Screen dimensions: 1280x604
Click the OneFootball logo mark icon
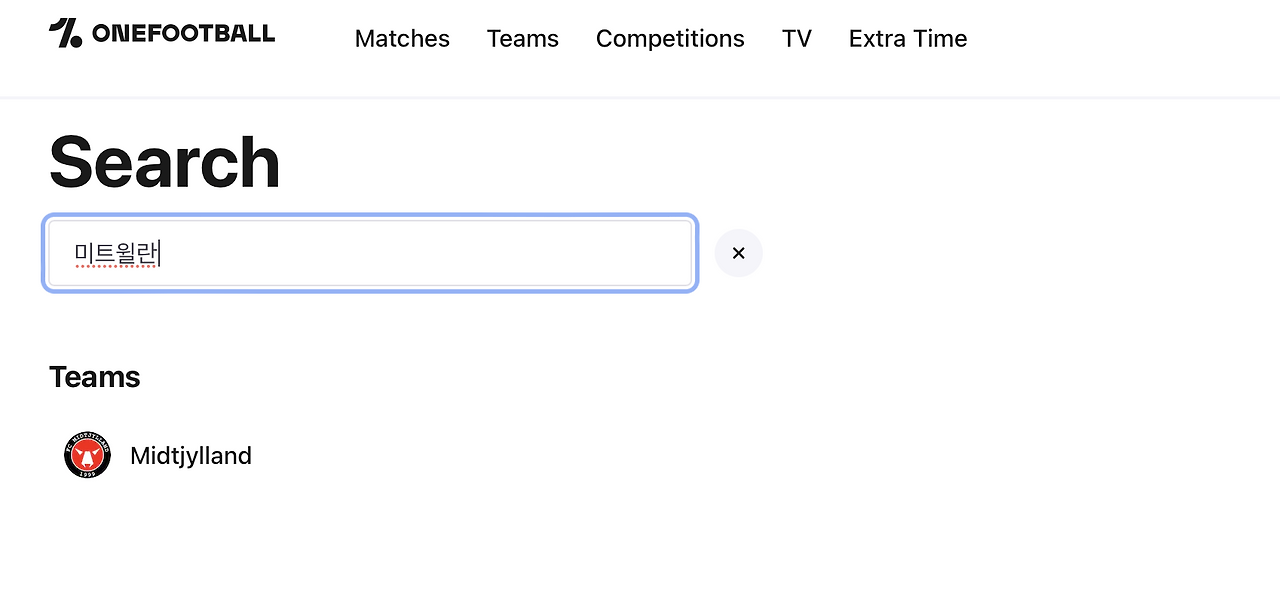coord(66,33)
